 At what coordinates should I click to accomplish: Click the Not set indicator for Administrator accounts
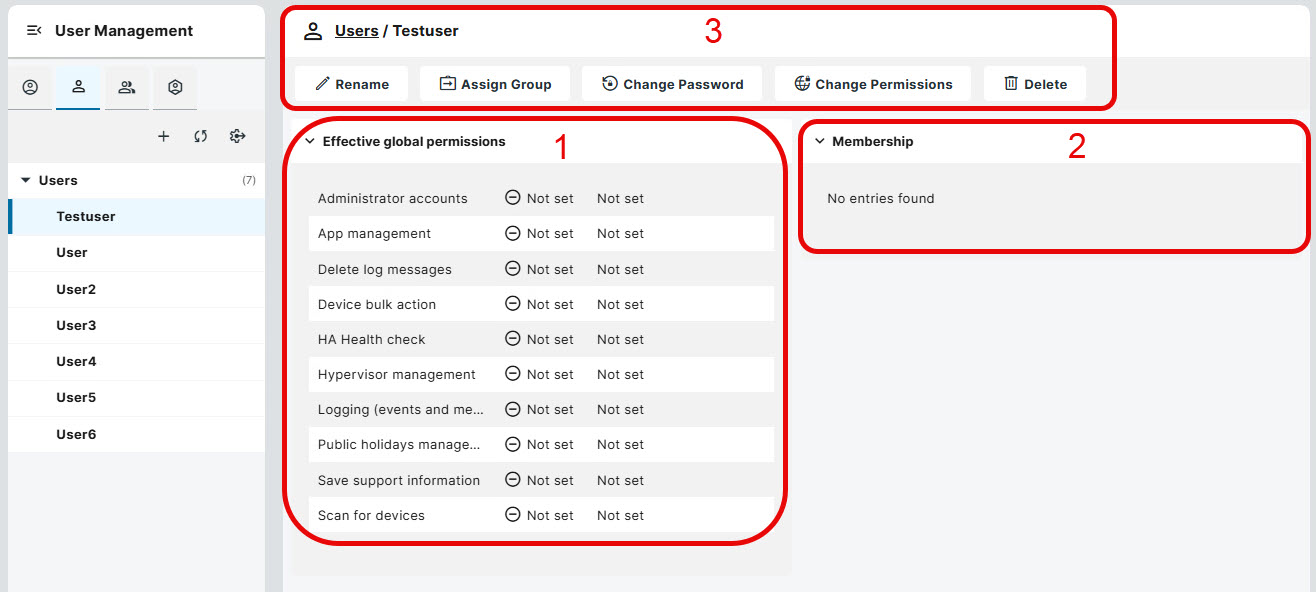(x=539, y=198)
